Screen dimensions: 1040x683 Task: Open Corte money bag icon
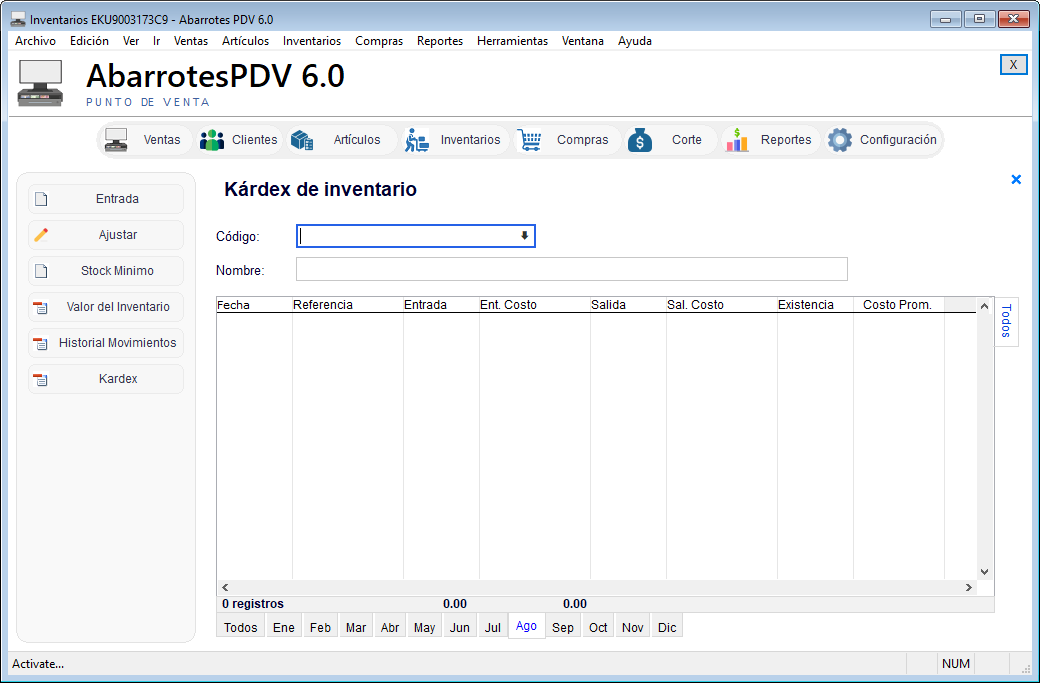[640, 140]
